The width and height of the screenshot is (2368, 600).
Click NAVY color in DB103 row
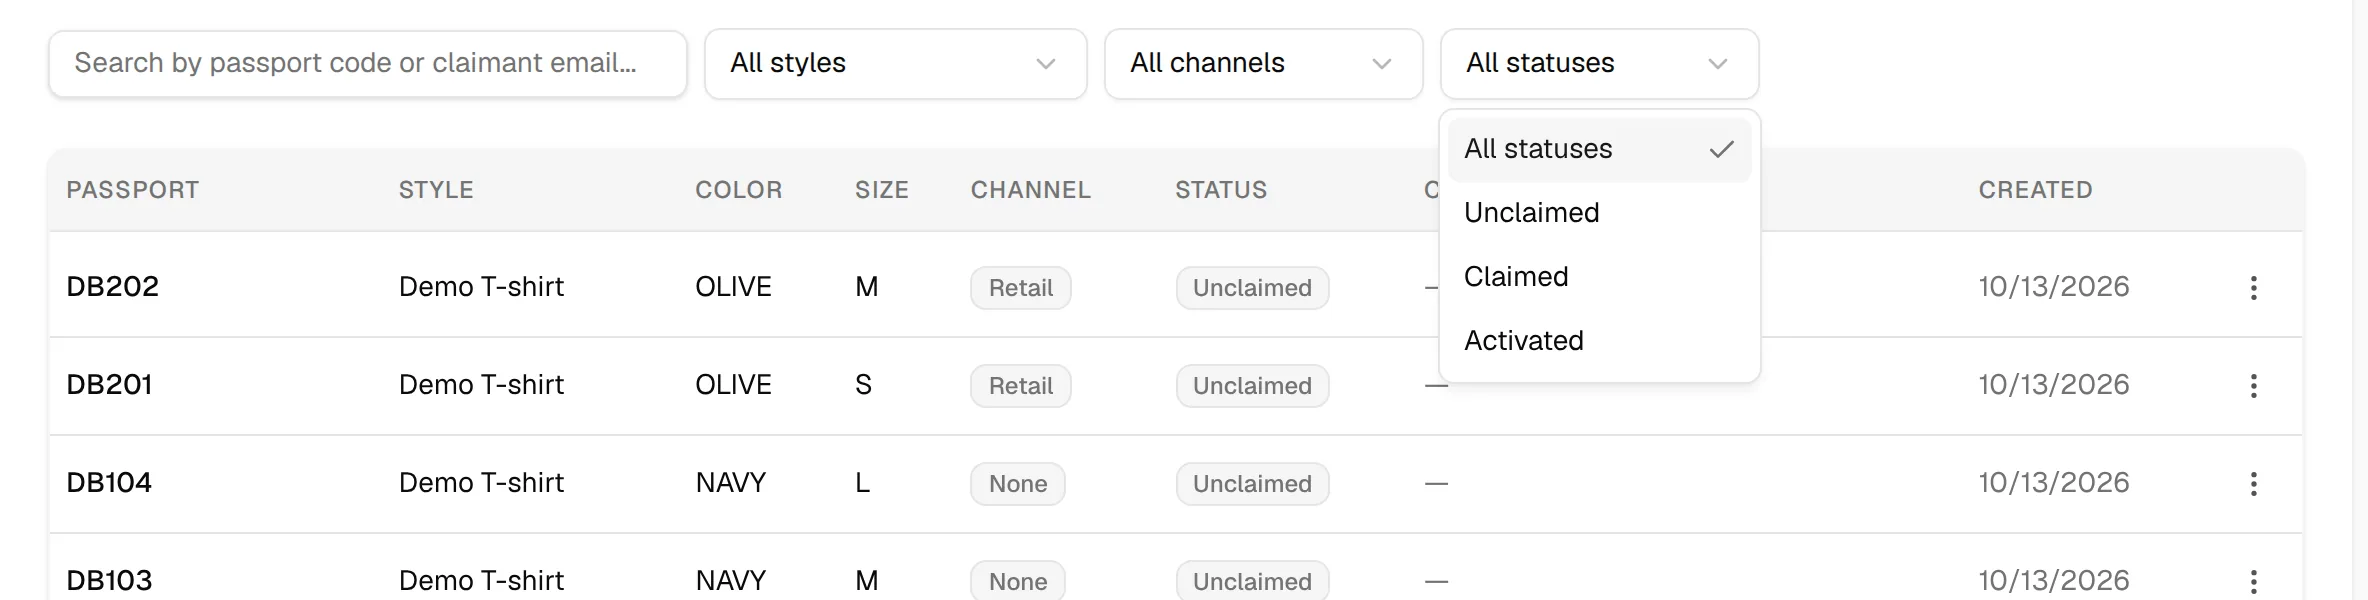(x=731, y=581)
